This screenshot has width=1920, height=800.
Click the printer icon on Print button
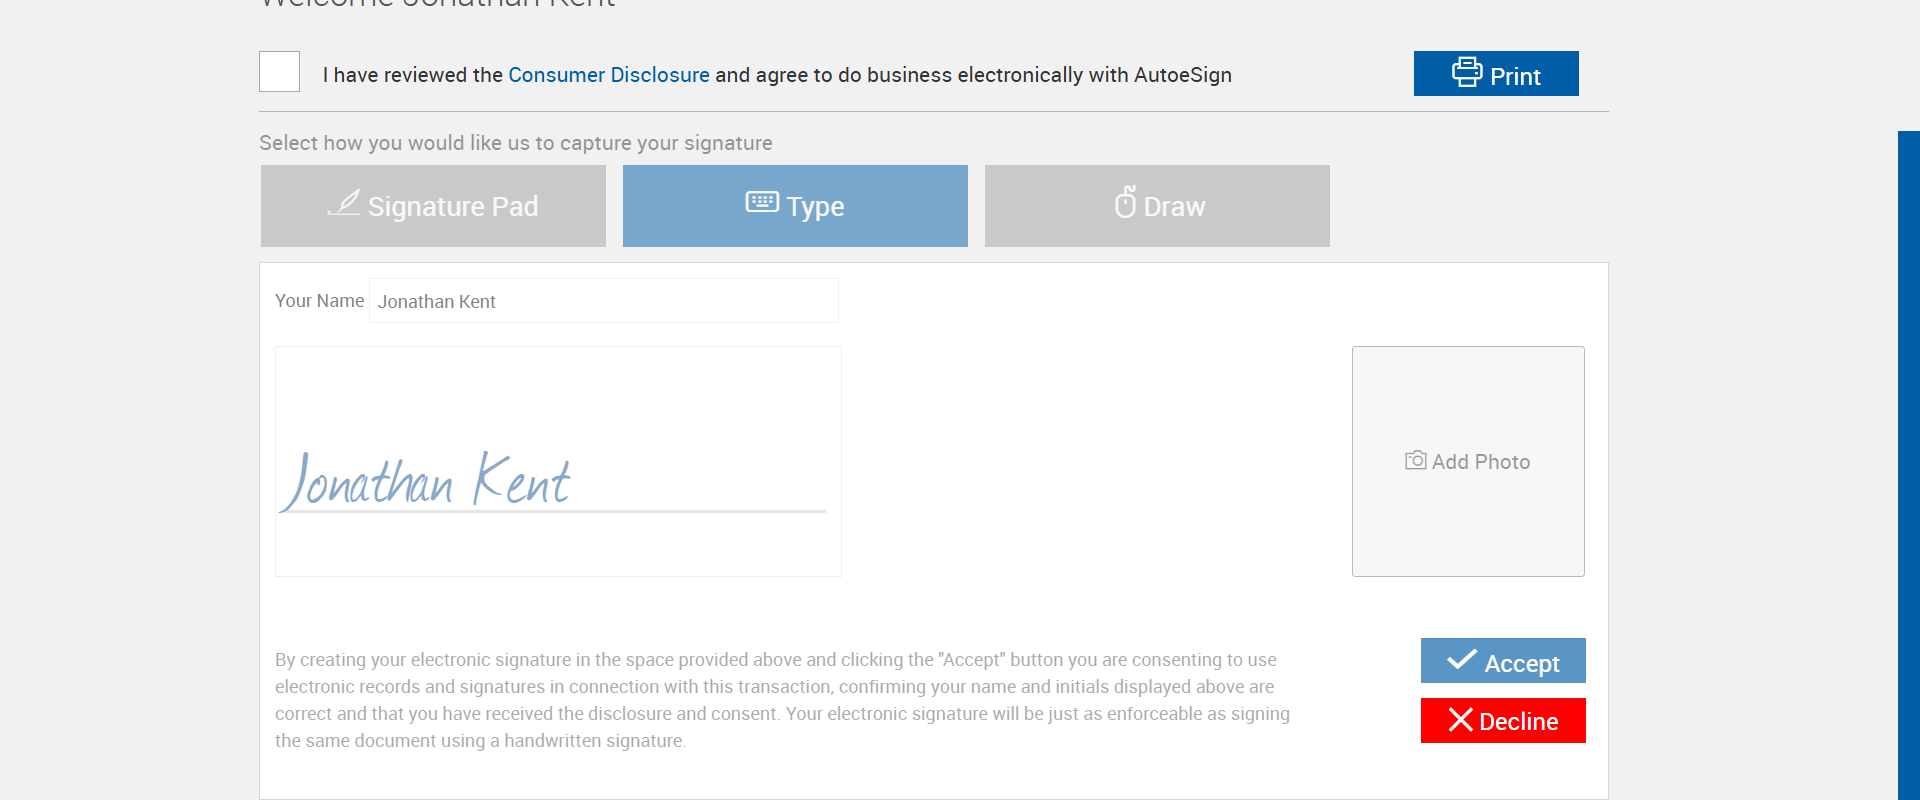1466,72
